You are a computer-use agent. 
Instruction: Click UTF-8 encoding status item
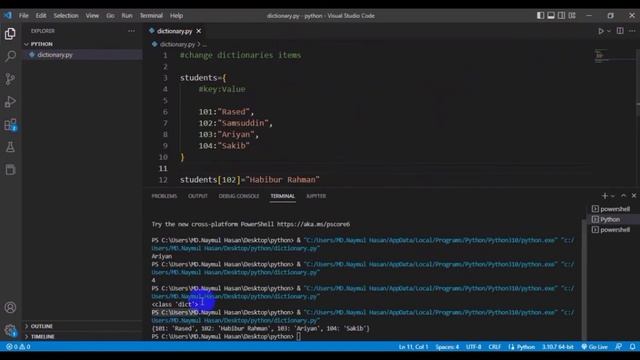tap(473, 347)
